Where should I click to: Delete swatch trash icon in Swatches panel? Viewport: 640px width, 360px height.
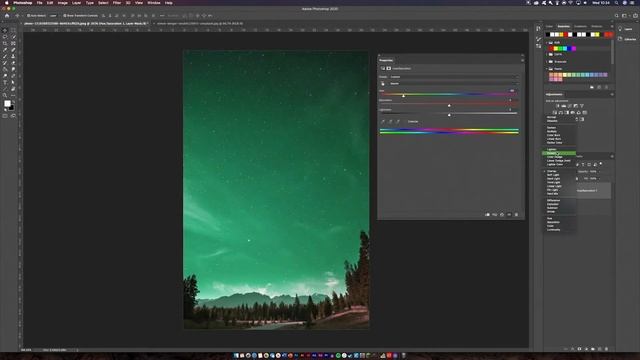tap(606, 87)
